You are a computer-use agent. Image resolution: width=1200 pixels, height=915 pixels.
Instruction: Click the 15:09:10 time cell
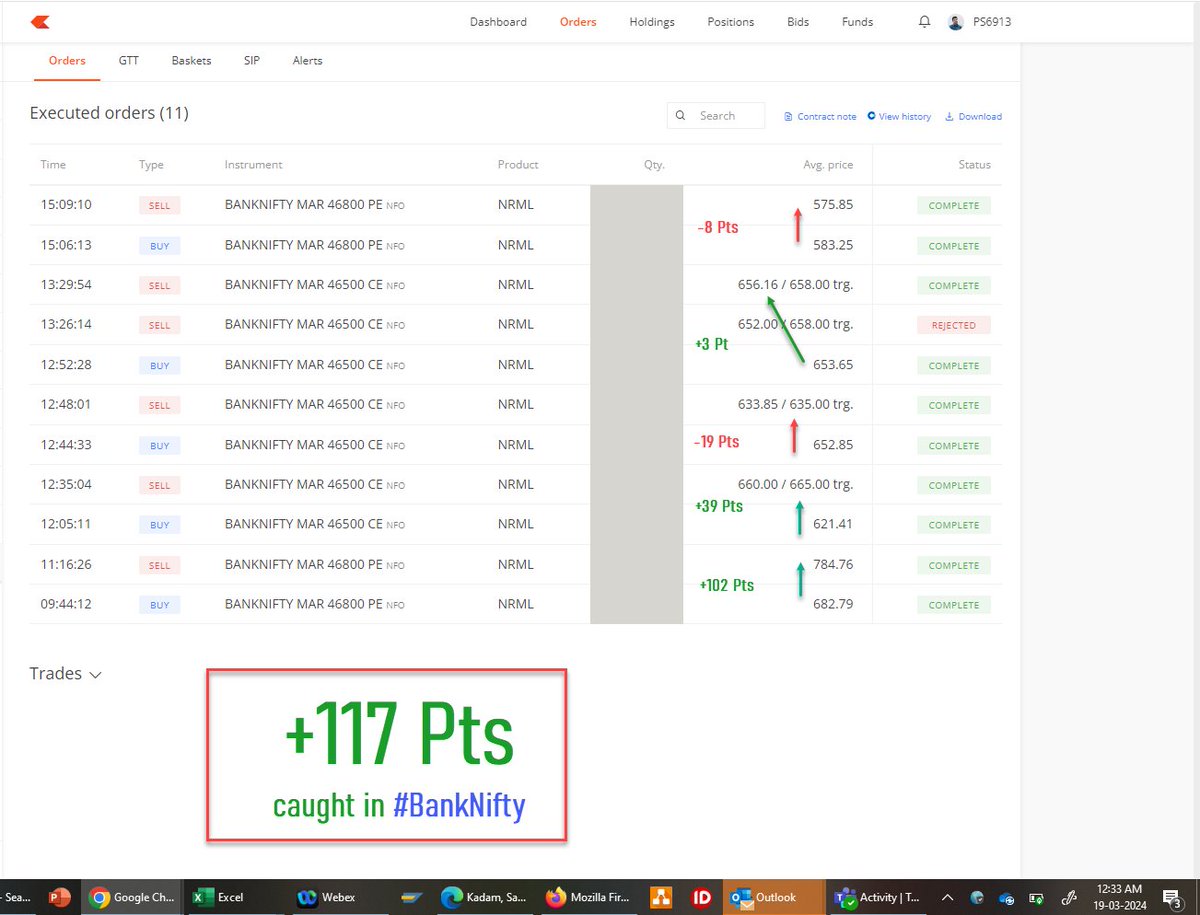(x=66, y=205)
